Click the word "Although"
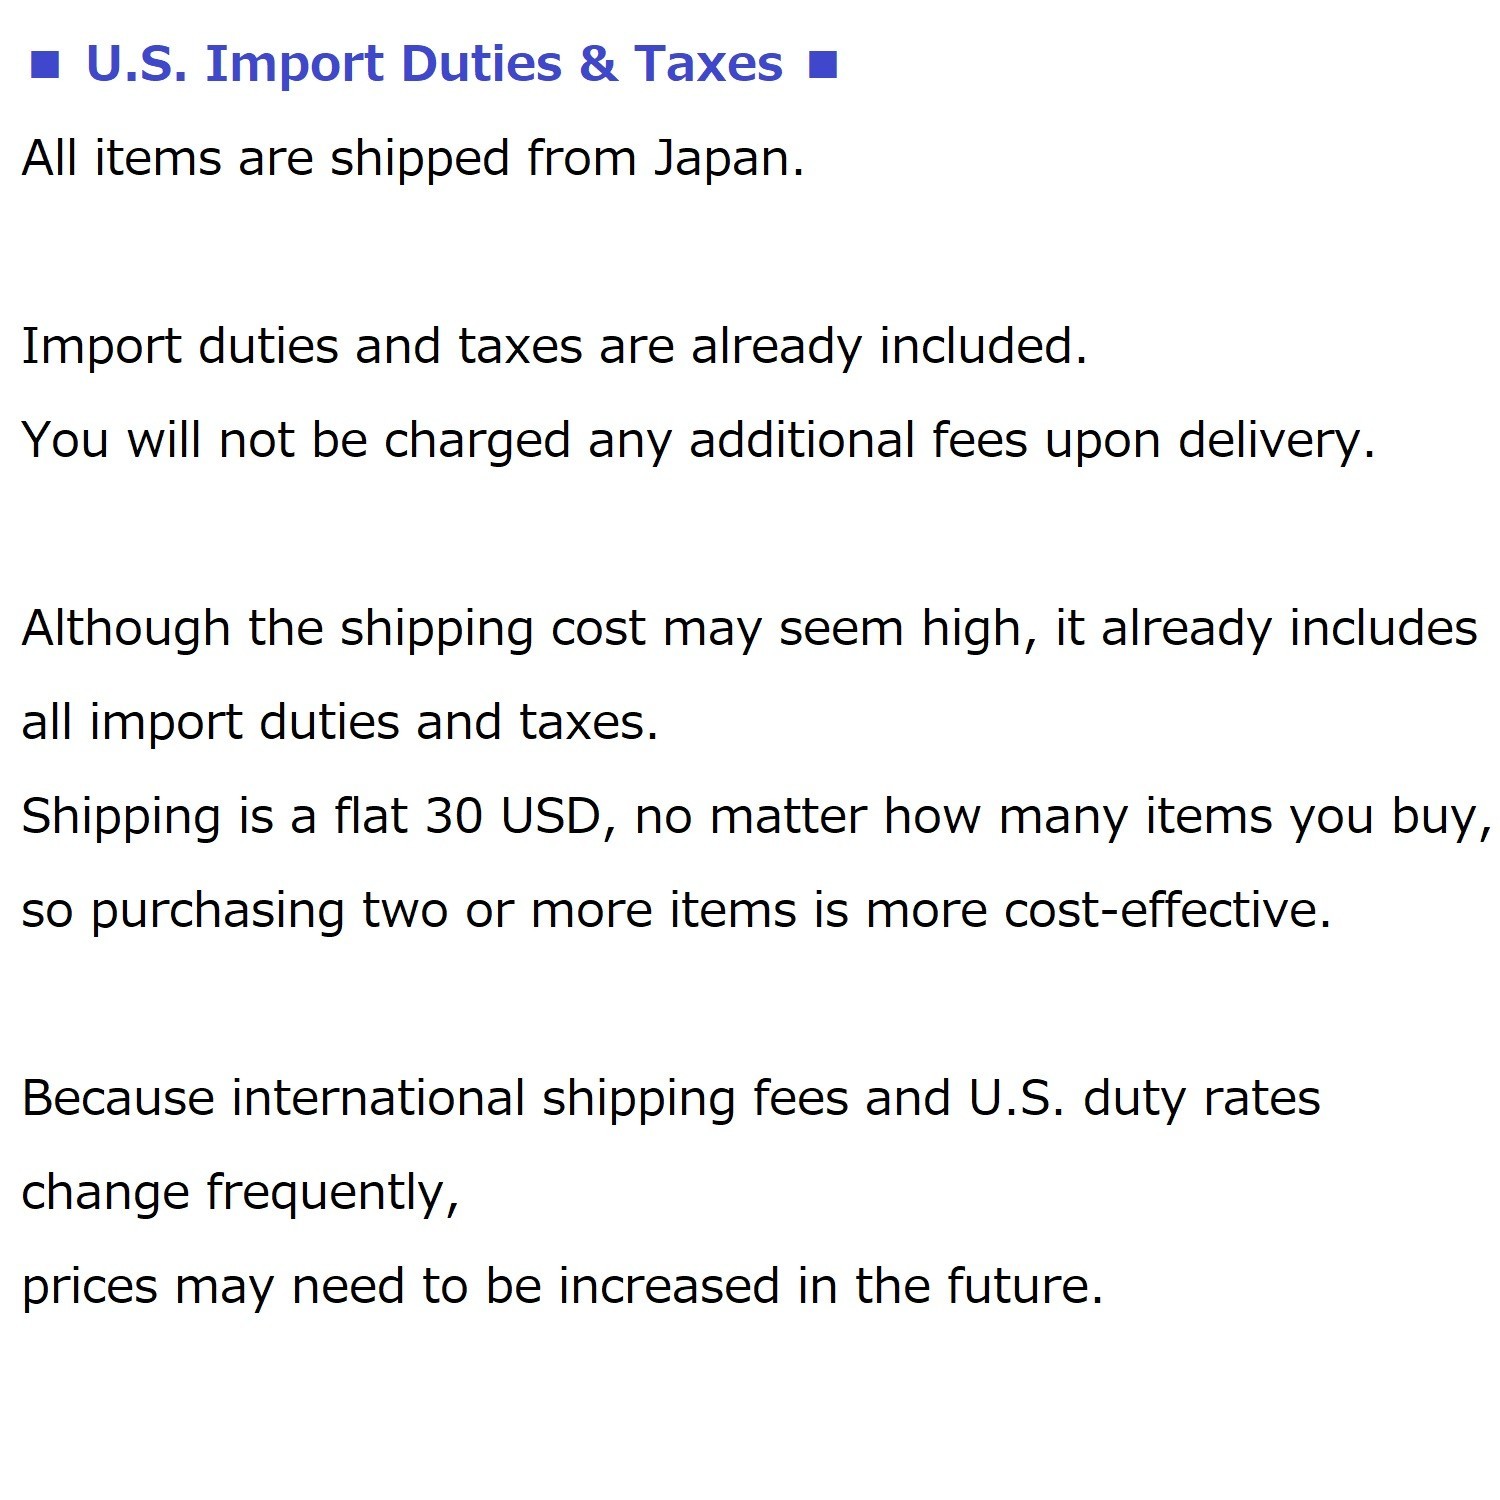1500x1500 pixels. pyautogui.click(x=126, y=629)
